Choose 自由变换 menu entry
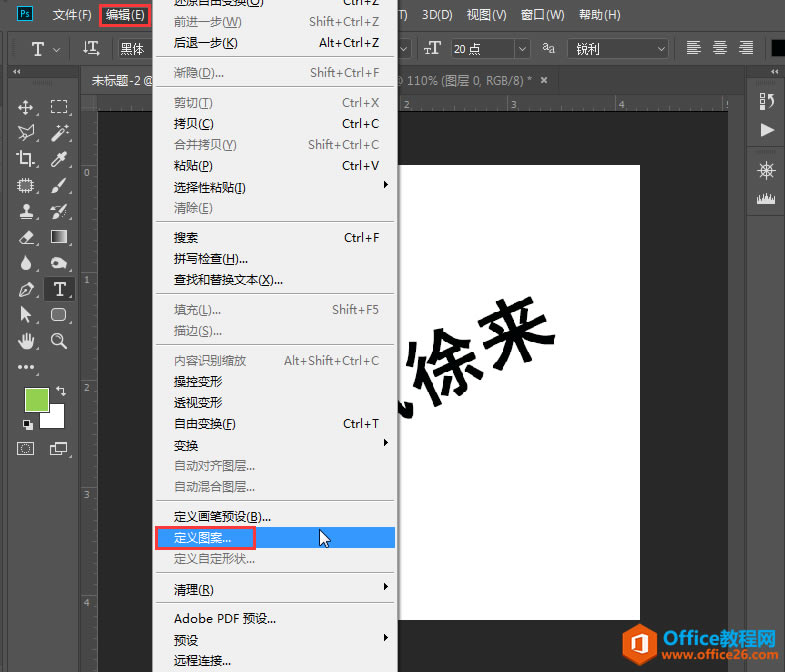 pos(275,424)
